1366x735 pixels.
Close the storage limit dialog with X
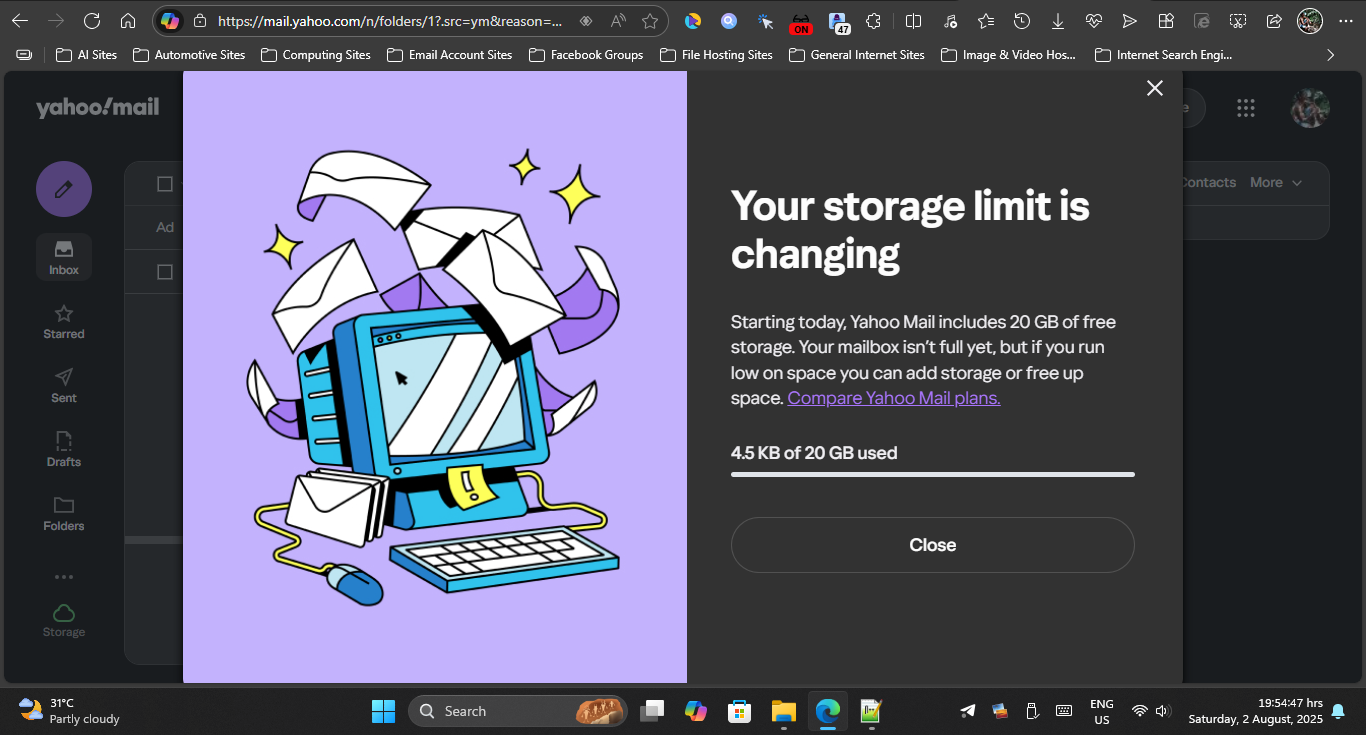(x=1155, y=88)
